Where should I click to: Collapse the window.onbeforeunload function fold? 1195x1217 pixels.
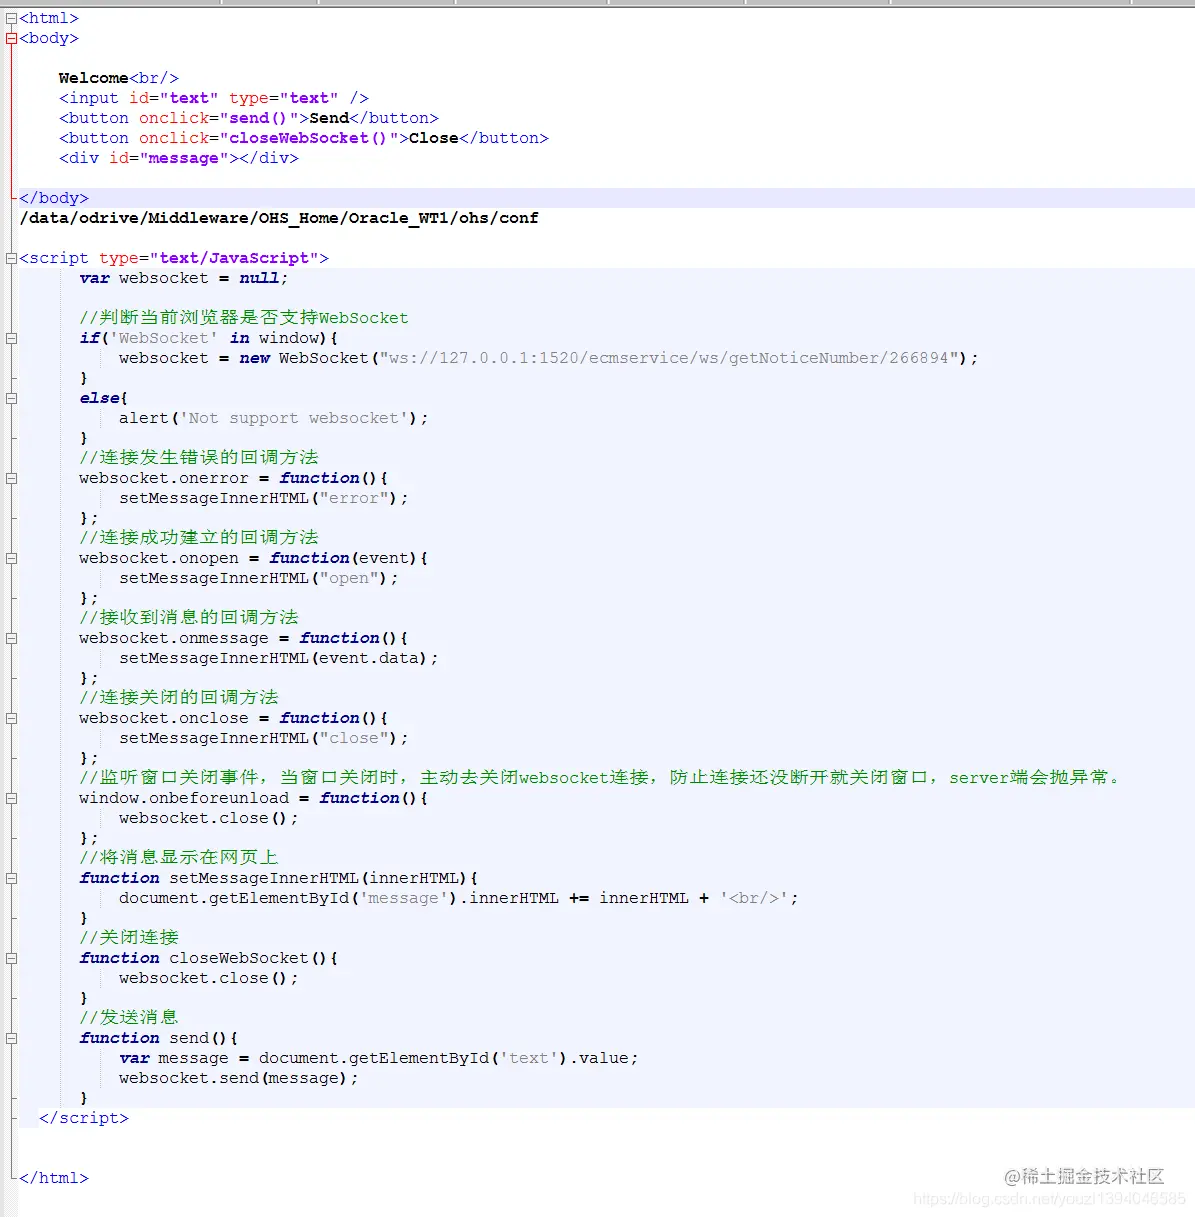(x=11, y=798)
